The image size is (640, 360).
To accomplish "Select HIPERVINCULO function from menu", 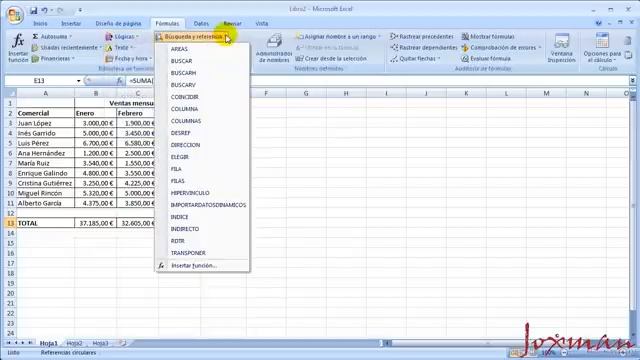I will click(203, 193).
